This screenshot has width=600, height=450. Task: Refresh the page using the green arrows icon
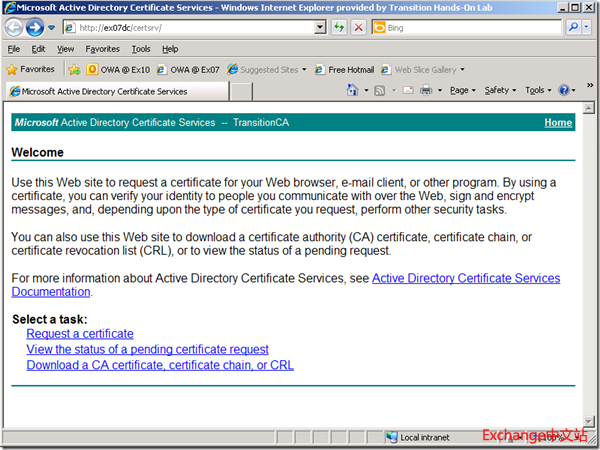[340, 27]
